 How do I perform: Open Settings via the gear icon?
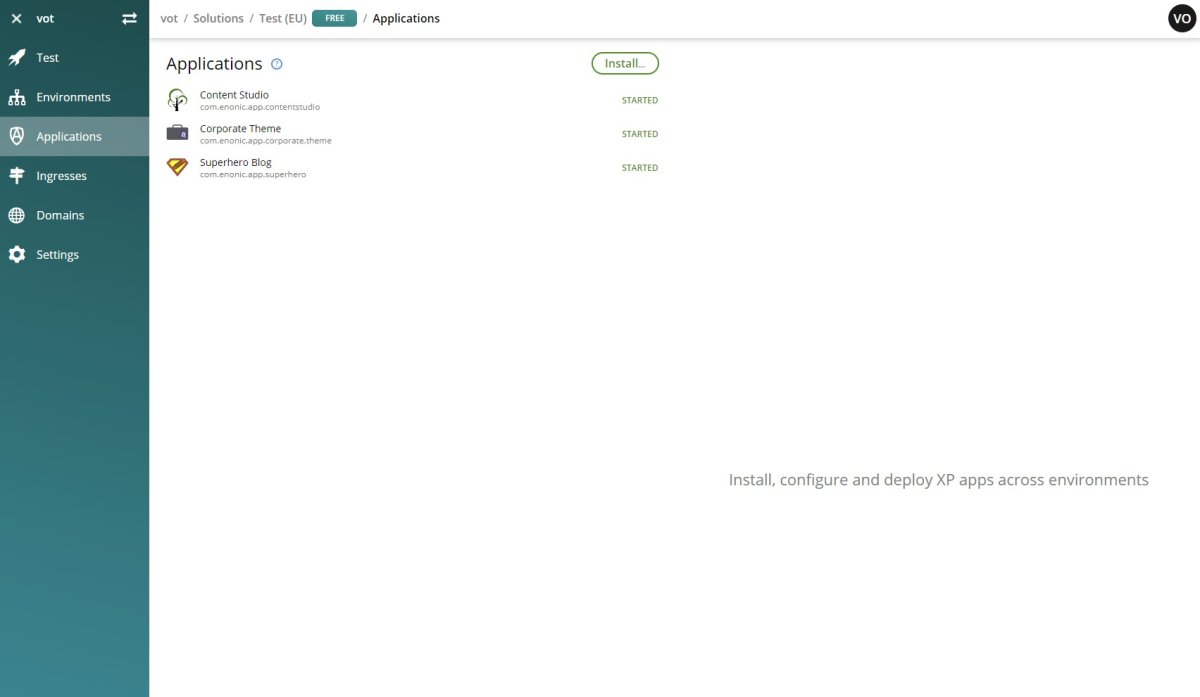click(16, 254)
